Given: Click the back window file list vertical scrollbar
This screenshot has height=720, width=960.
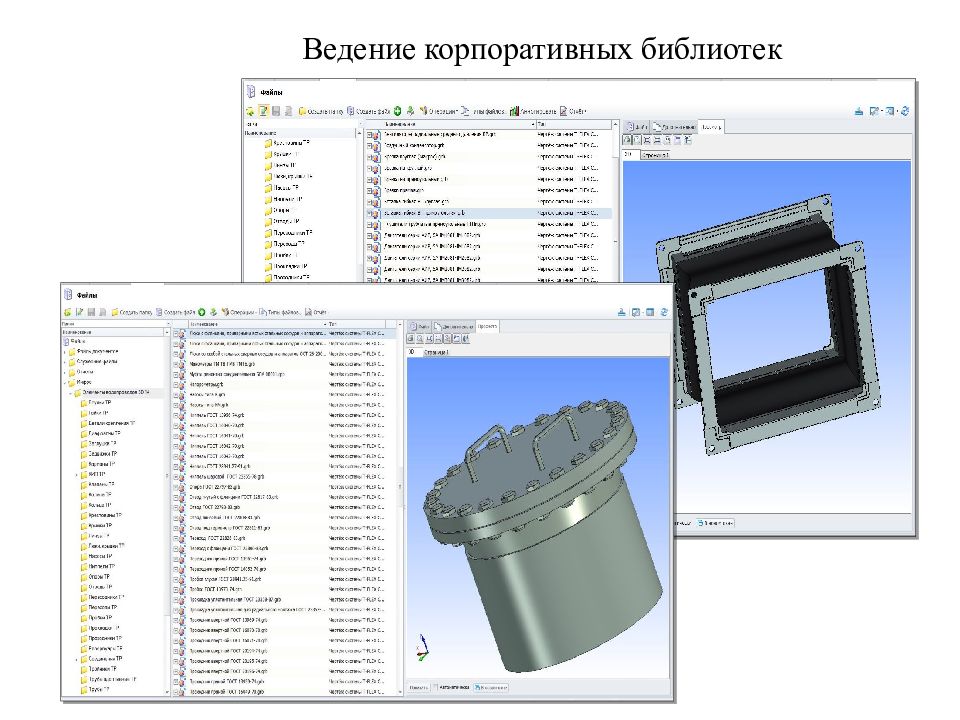Looking at the screenshot, I should pos(615,202).
